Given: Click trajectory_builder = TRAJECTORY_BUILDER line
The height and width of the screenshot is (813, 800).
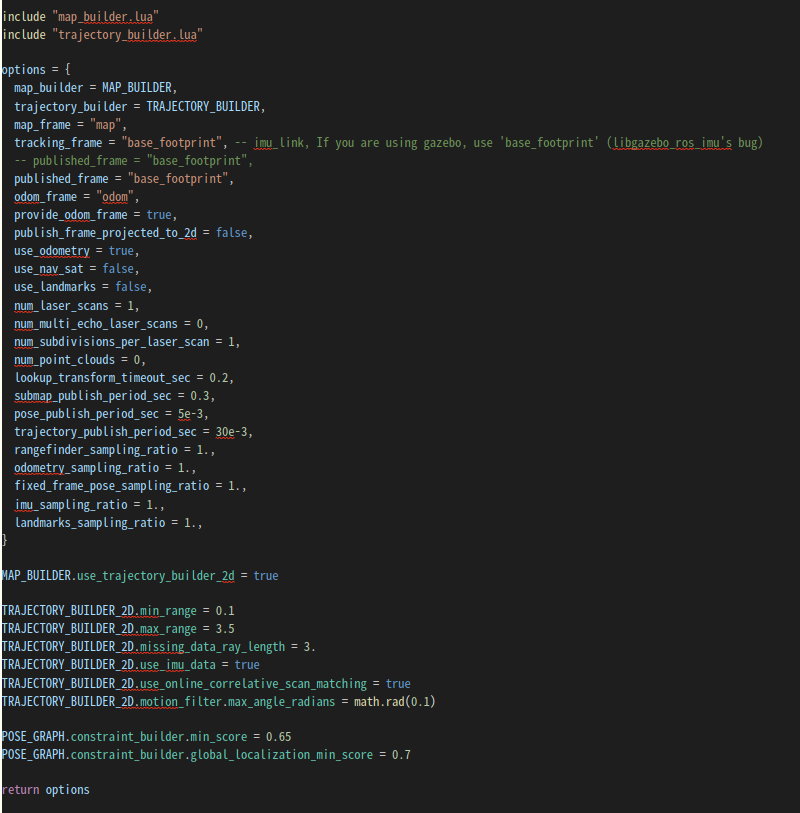Looking at the screenshot, I should tap(139, 106).
